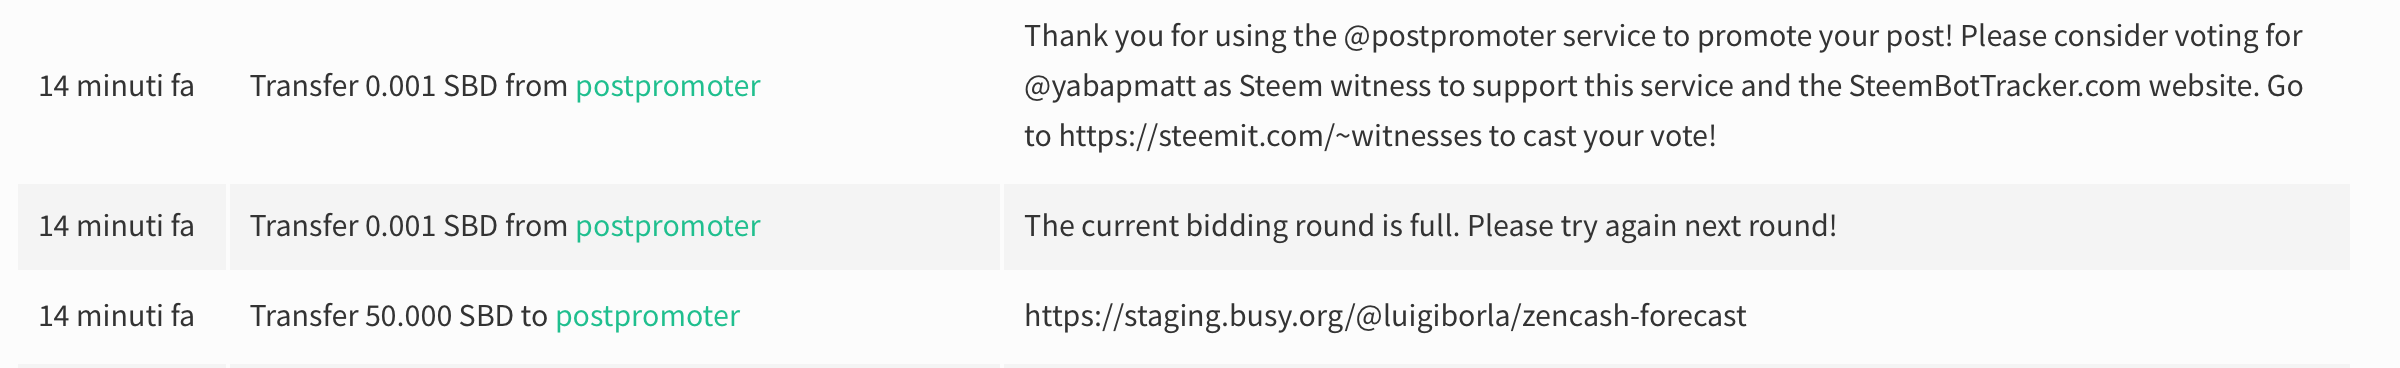Click 'Please try again next round!' text
Image resolution: width=2400 pixels, height=368 pixels.
click(x=1652, y=226)
